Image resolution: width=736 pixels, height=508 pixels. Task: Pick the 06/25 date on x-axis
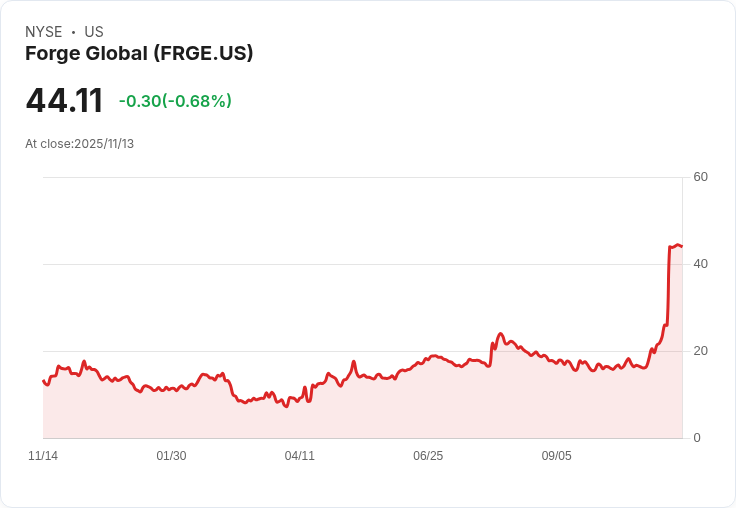point(428,456)
